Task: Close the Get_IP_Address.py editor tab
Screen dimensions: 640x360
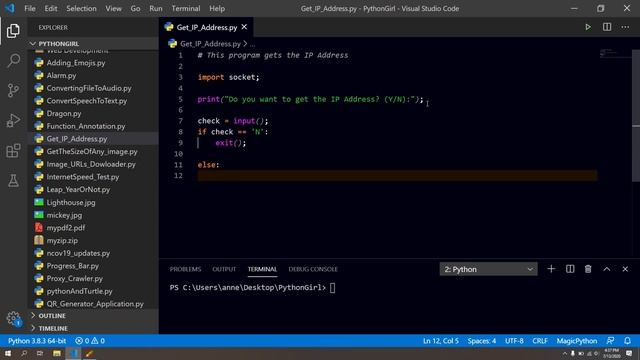Action: tap(244, 27)
